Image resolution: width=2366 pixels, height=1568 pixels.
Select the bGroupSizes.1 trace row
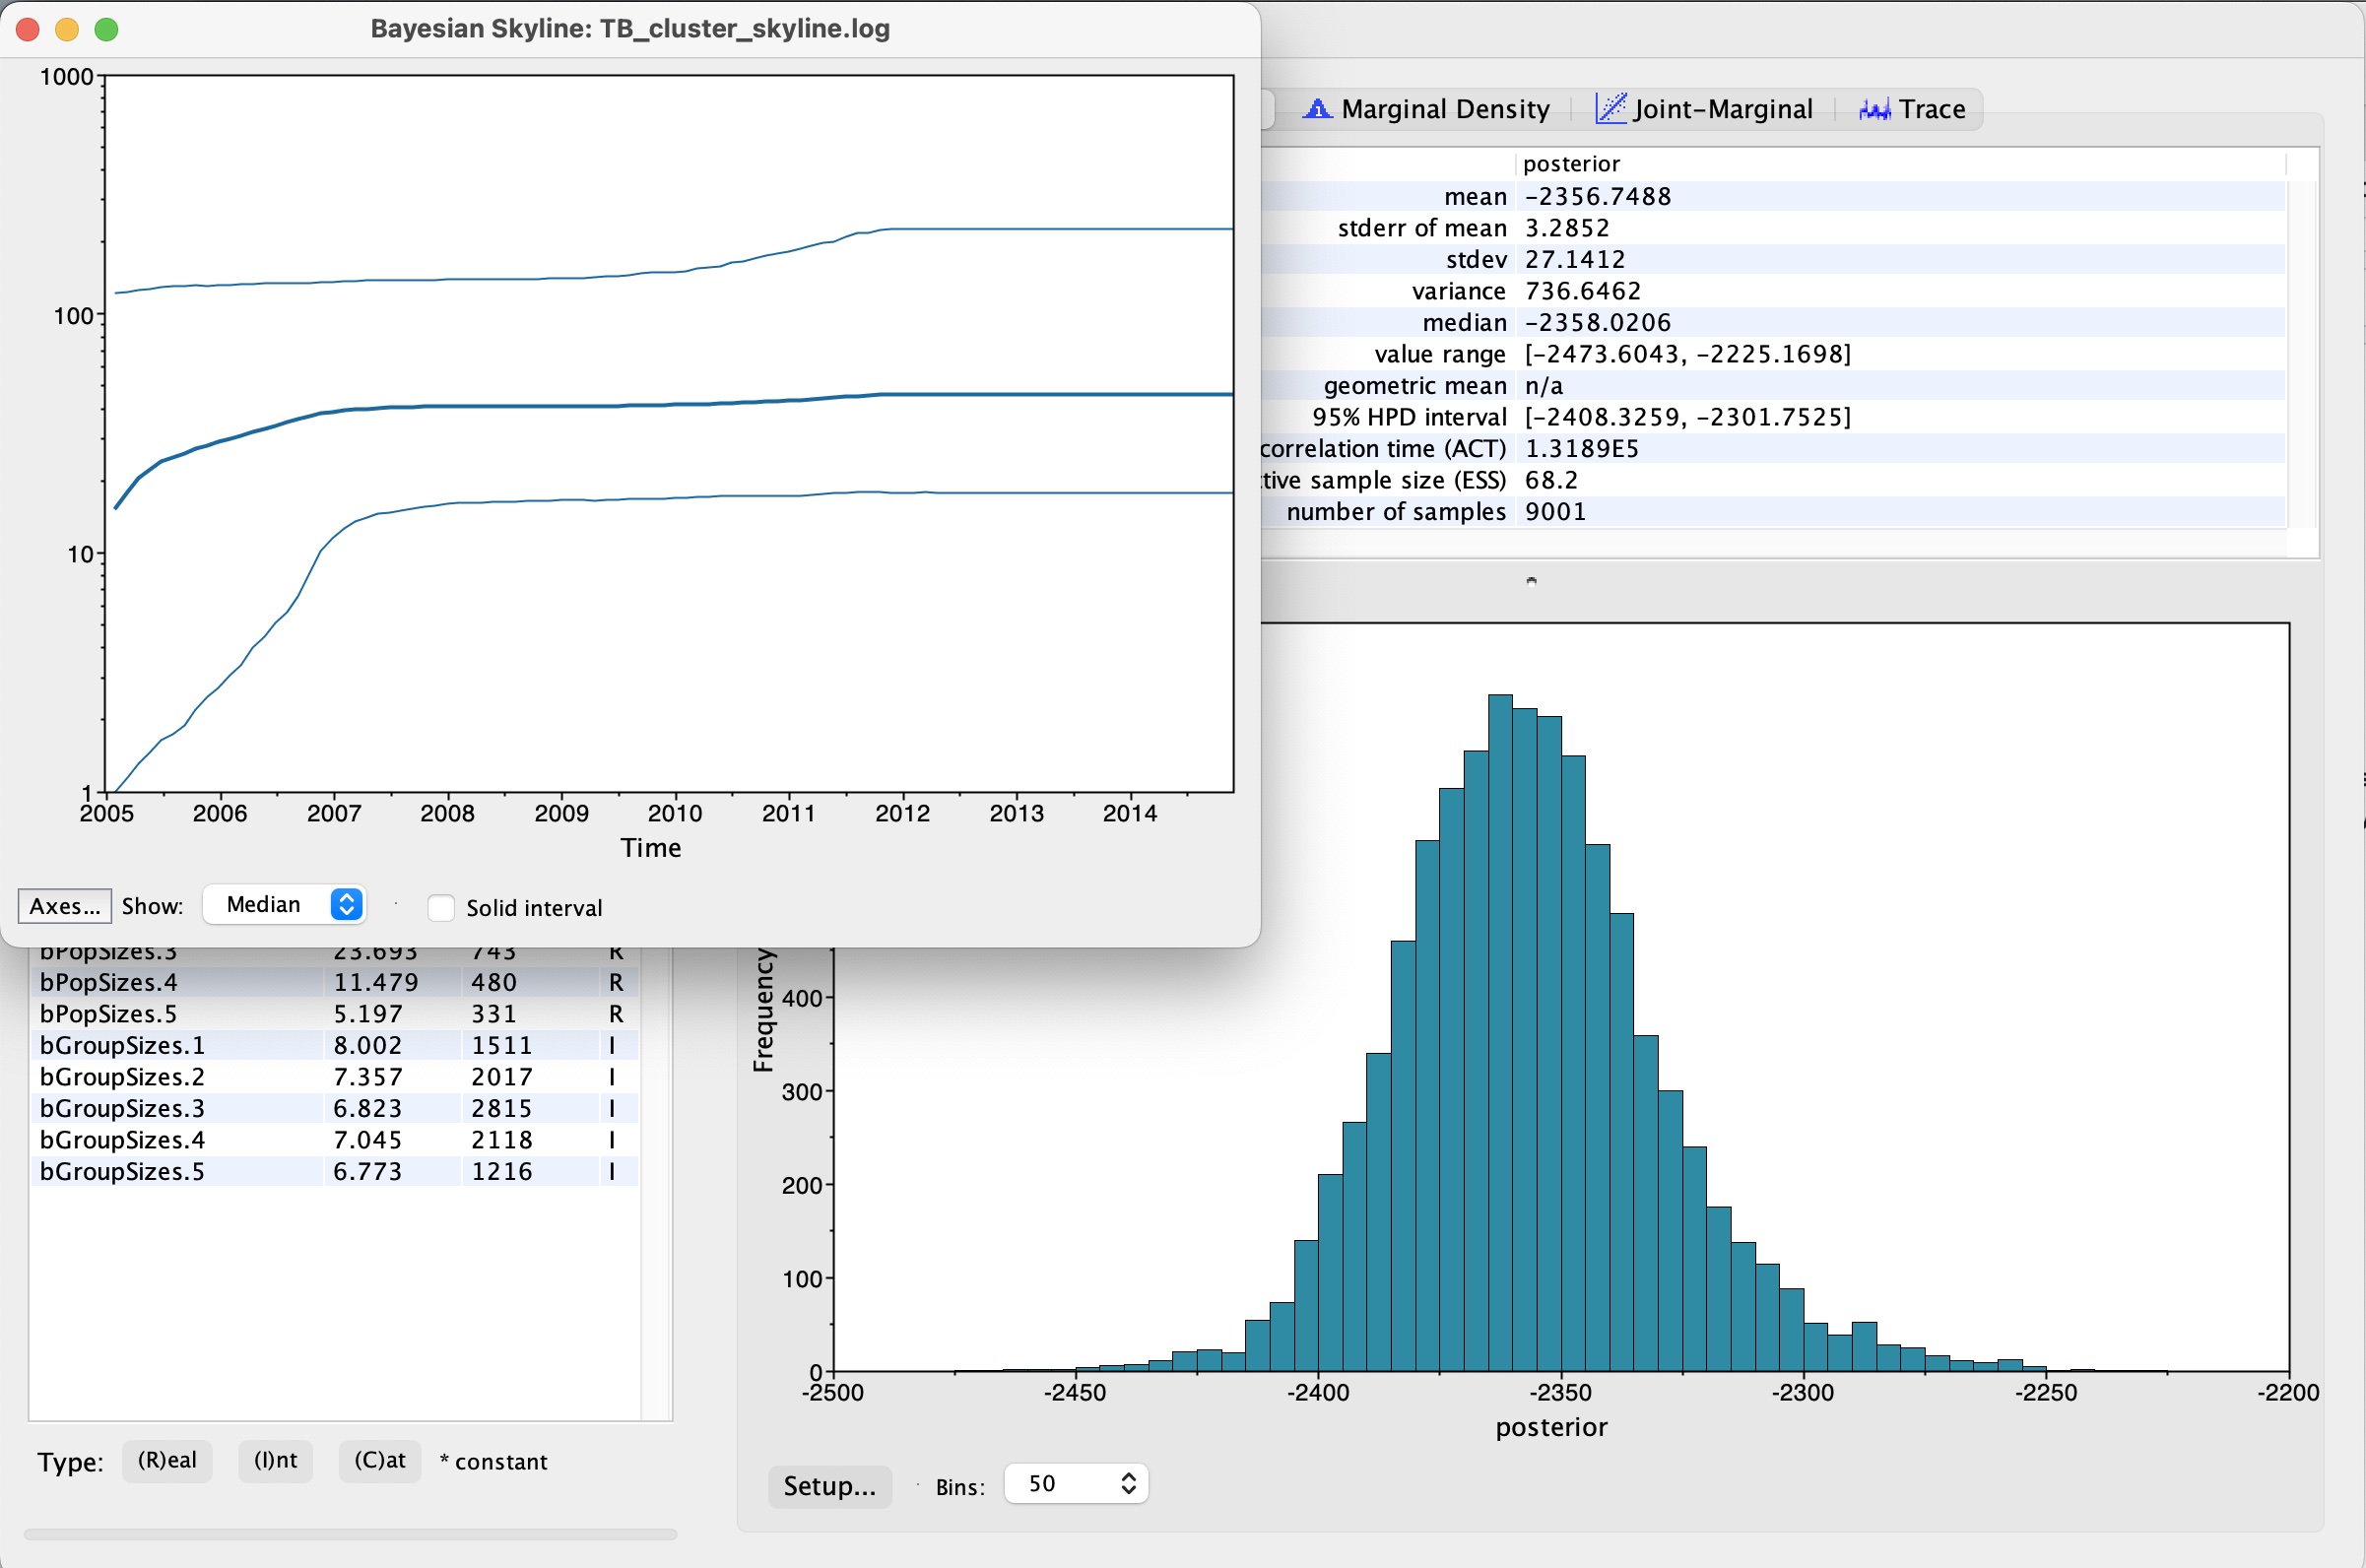334,1045
